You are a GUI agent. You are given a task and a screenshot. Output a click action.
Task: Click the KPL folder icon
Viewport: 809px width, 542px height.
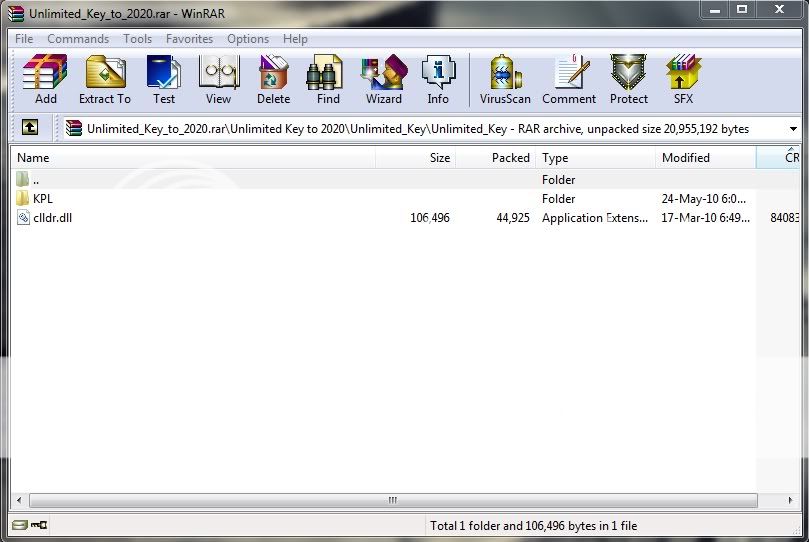[x=22, y=198]
